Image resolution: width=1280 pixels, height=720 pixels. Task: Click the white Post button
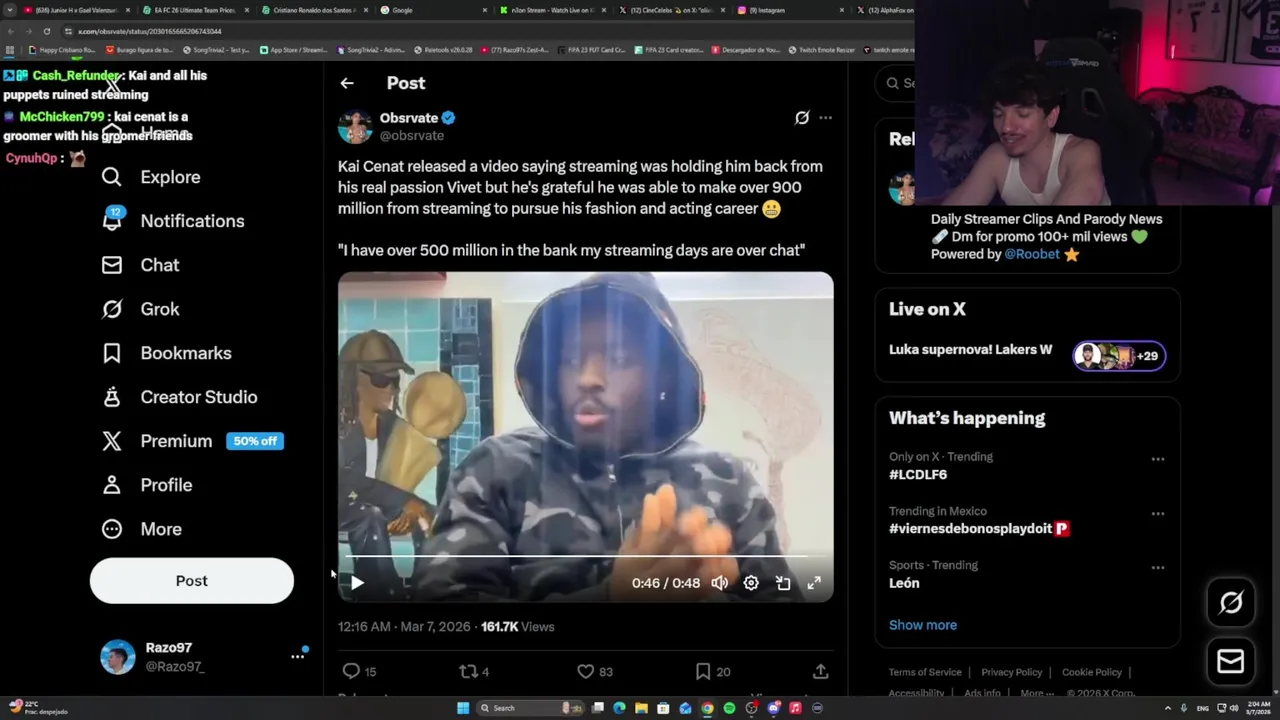coord(192,581)
